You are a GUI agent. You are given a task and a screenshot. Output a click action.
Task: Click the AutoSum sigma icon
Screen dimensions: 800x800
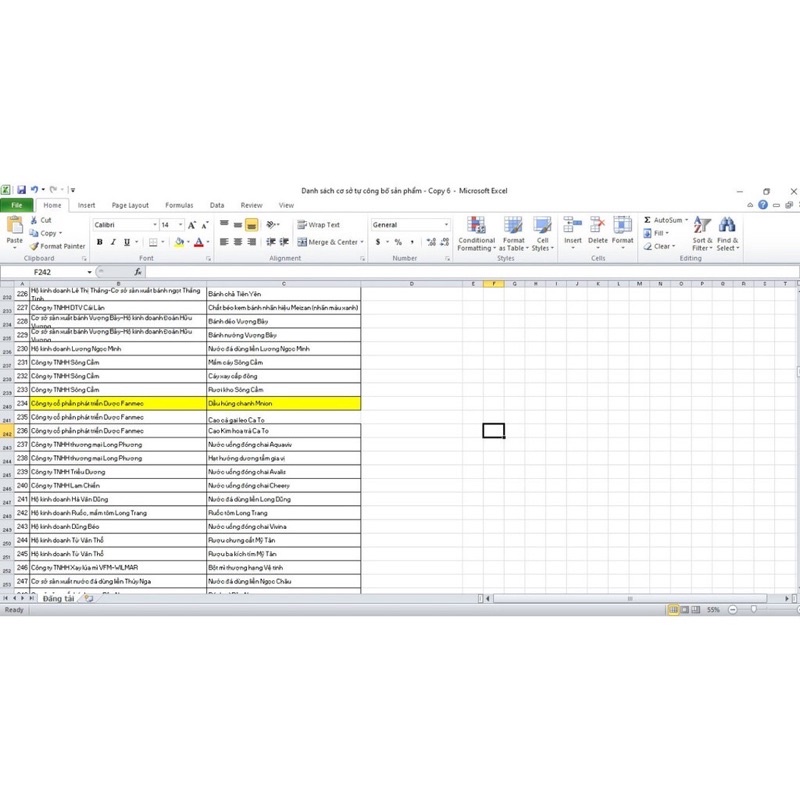pos(647,220)
